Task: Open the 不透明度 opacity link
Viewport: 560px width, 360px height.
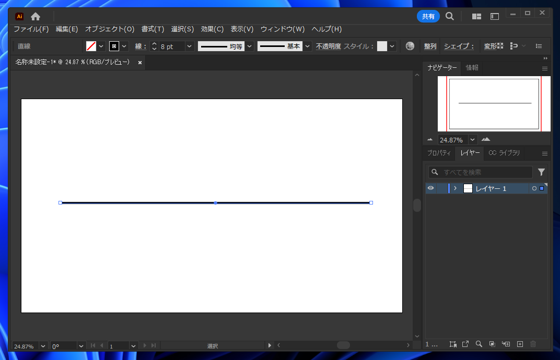Action: click(x=328, y=46)
